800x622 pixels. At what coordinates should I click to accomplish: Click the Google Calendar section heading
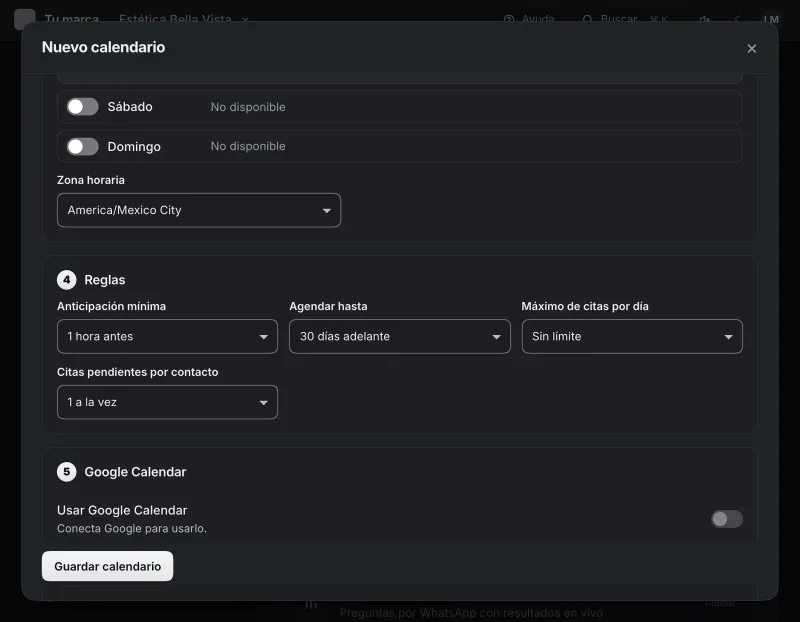[x=135, y=472]
